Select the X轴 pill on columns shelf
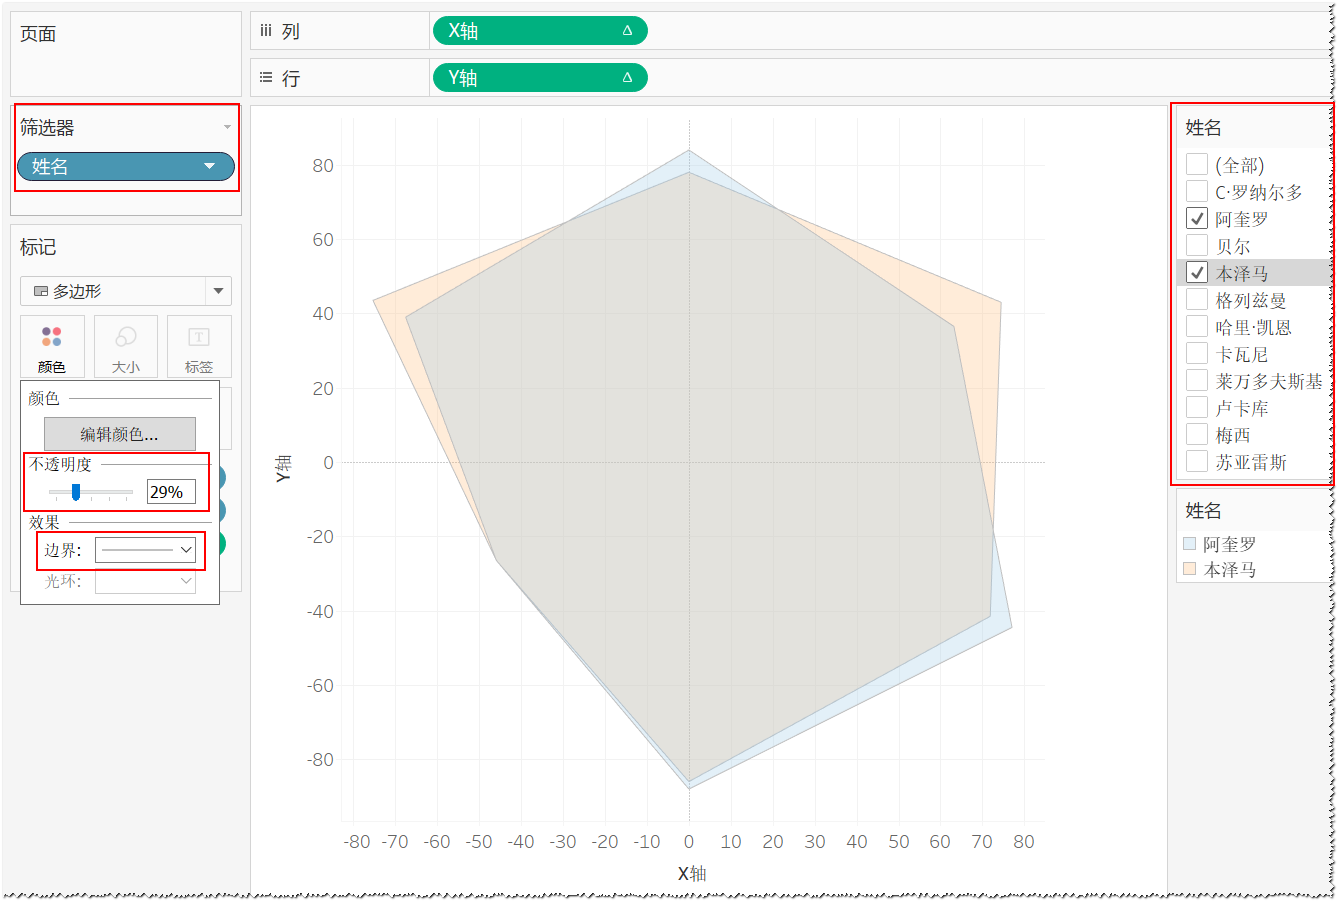1344x907 pixels. tap(540, 31)
